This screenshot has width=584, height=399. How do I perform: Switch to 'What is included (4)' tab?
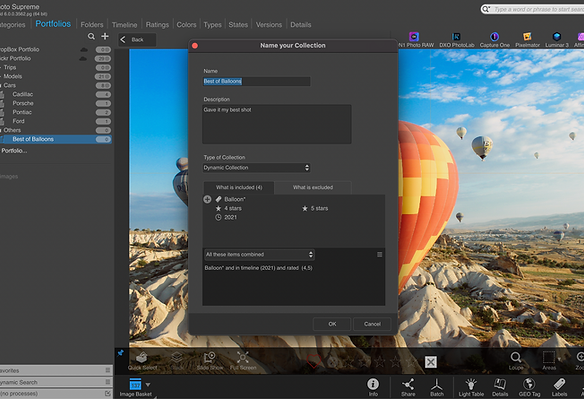[x=239, y=187]
